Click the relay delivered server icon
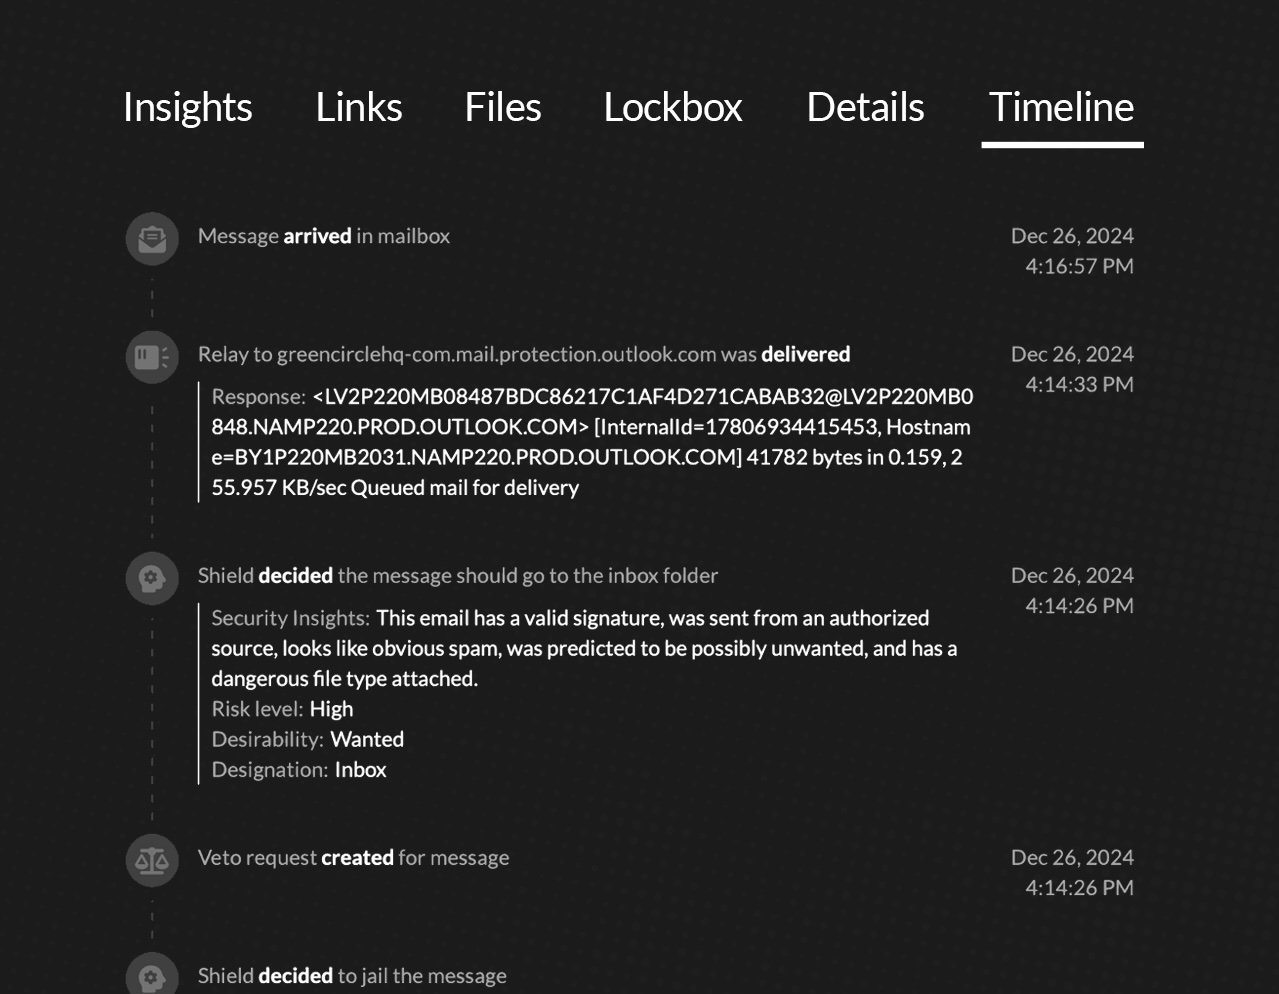Image resolution: width=1279 pixels, height=994 pixels. [x=152, y=357]
